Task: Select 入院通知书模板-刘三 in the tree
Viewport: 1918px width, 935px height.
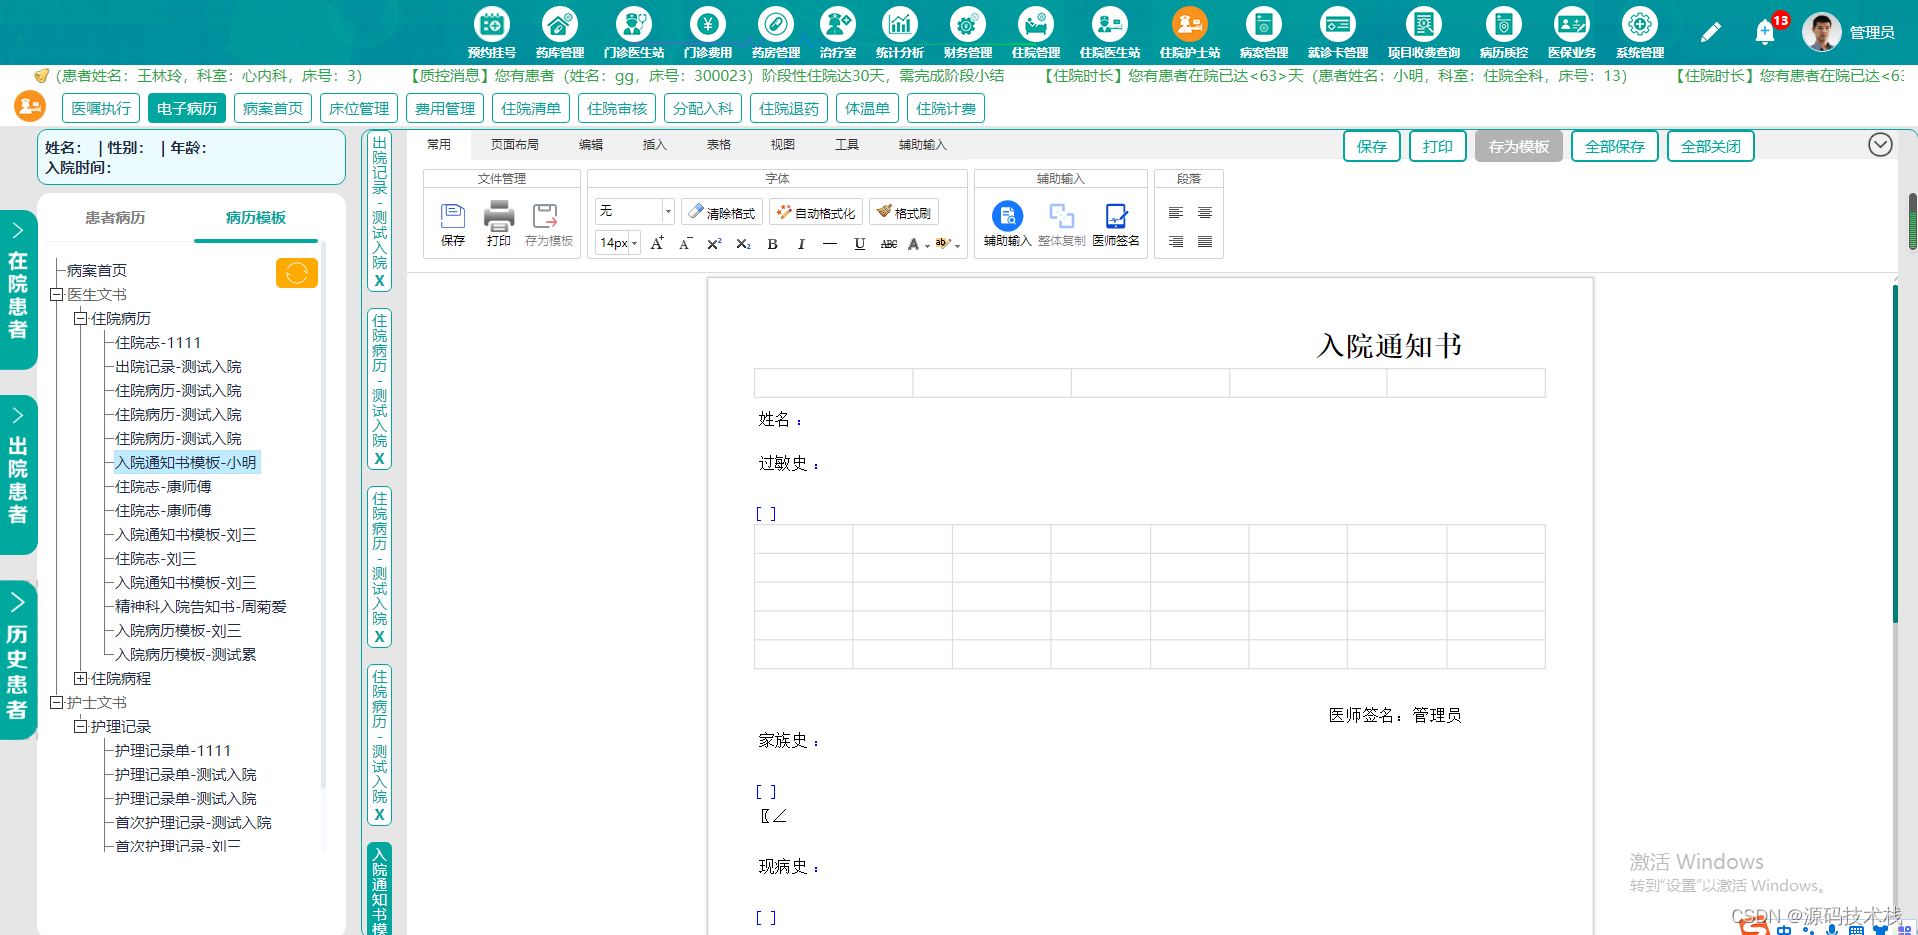Action: [x=184, y=534]
